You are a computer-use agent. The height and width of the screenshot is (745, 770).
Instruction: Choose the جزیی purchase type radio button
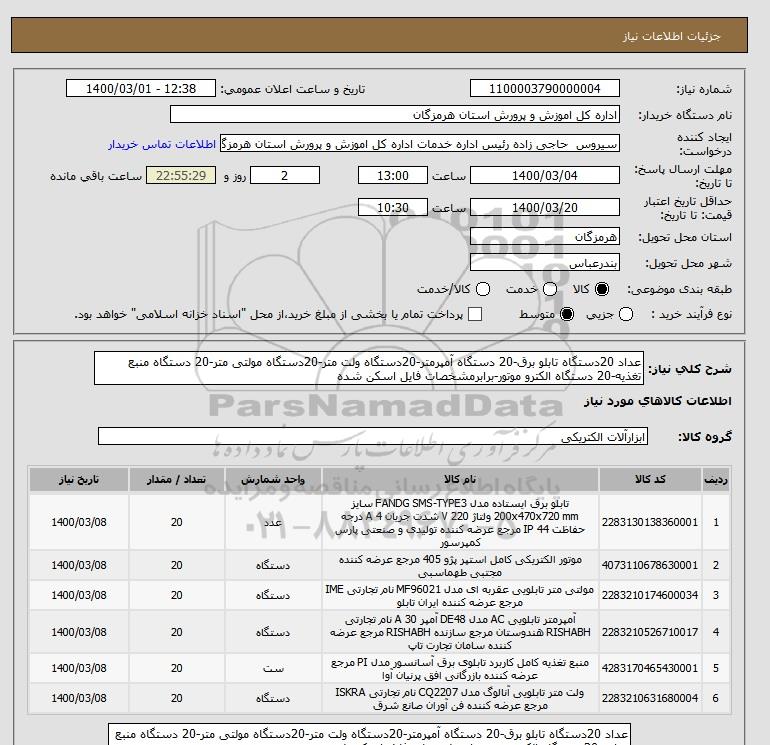(626, 314)
